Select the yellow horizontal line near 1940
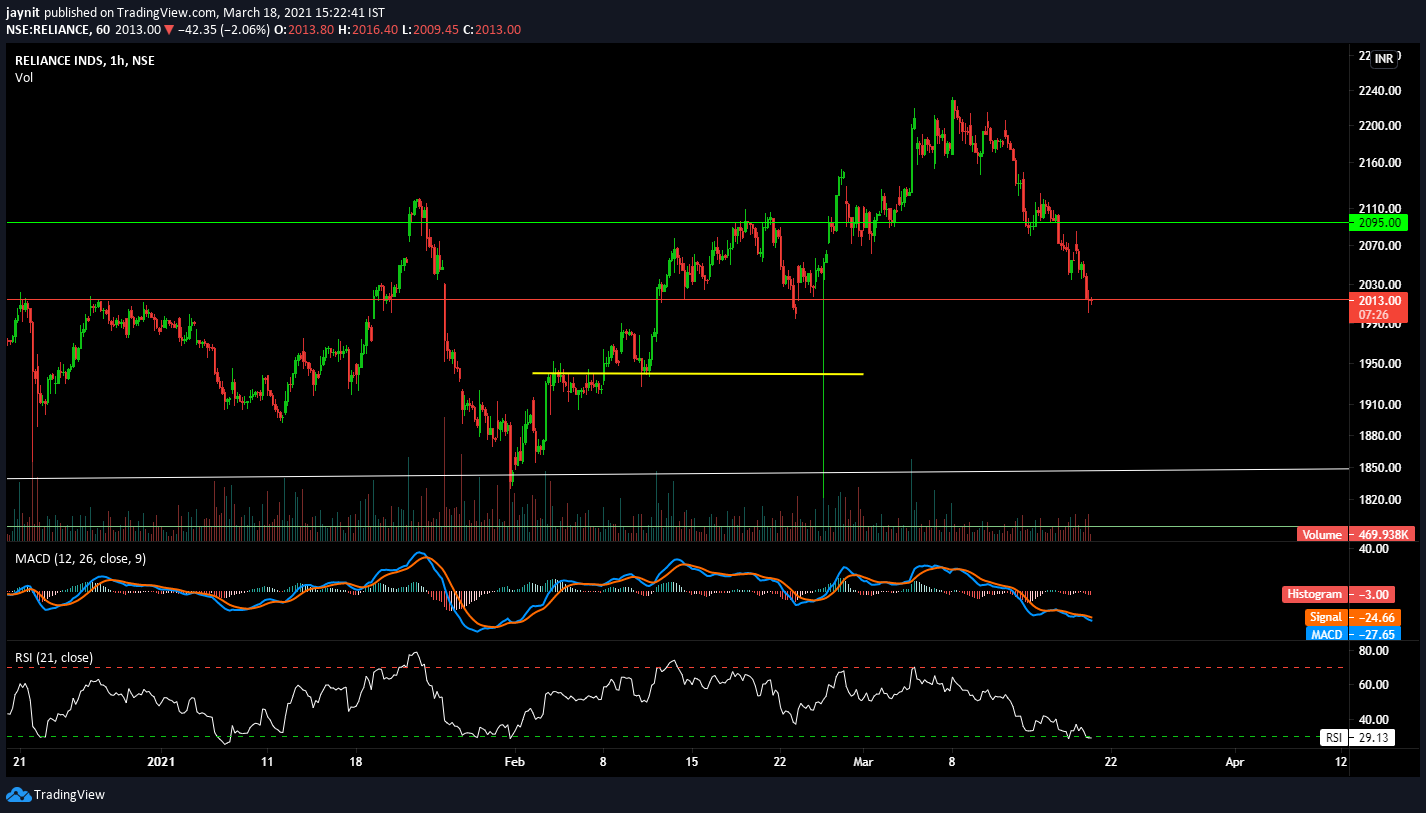 click(697, 374)
